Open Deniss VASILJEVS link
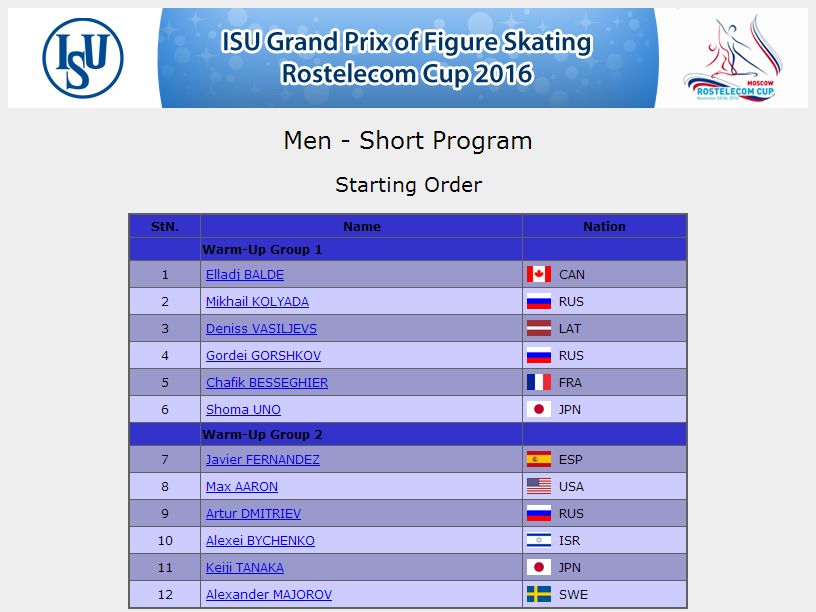The height and width of the screenshot is (612, 816). 261,329
